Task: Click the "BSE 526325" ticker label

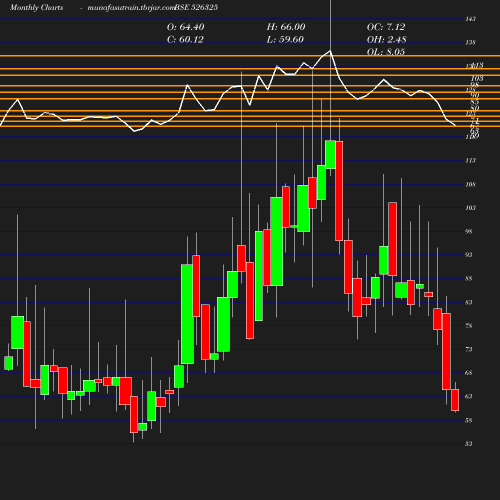Action: click(196, 7)
